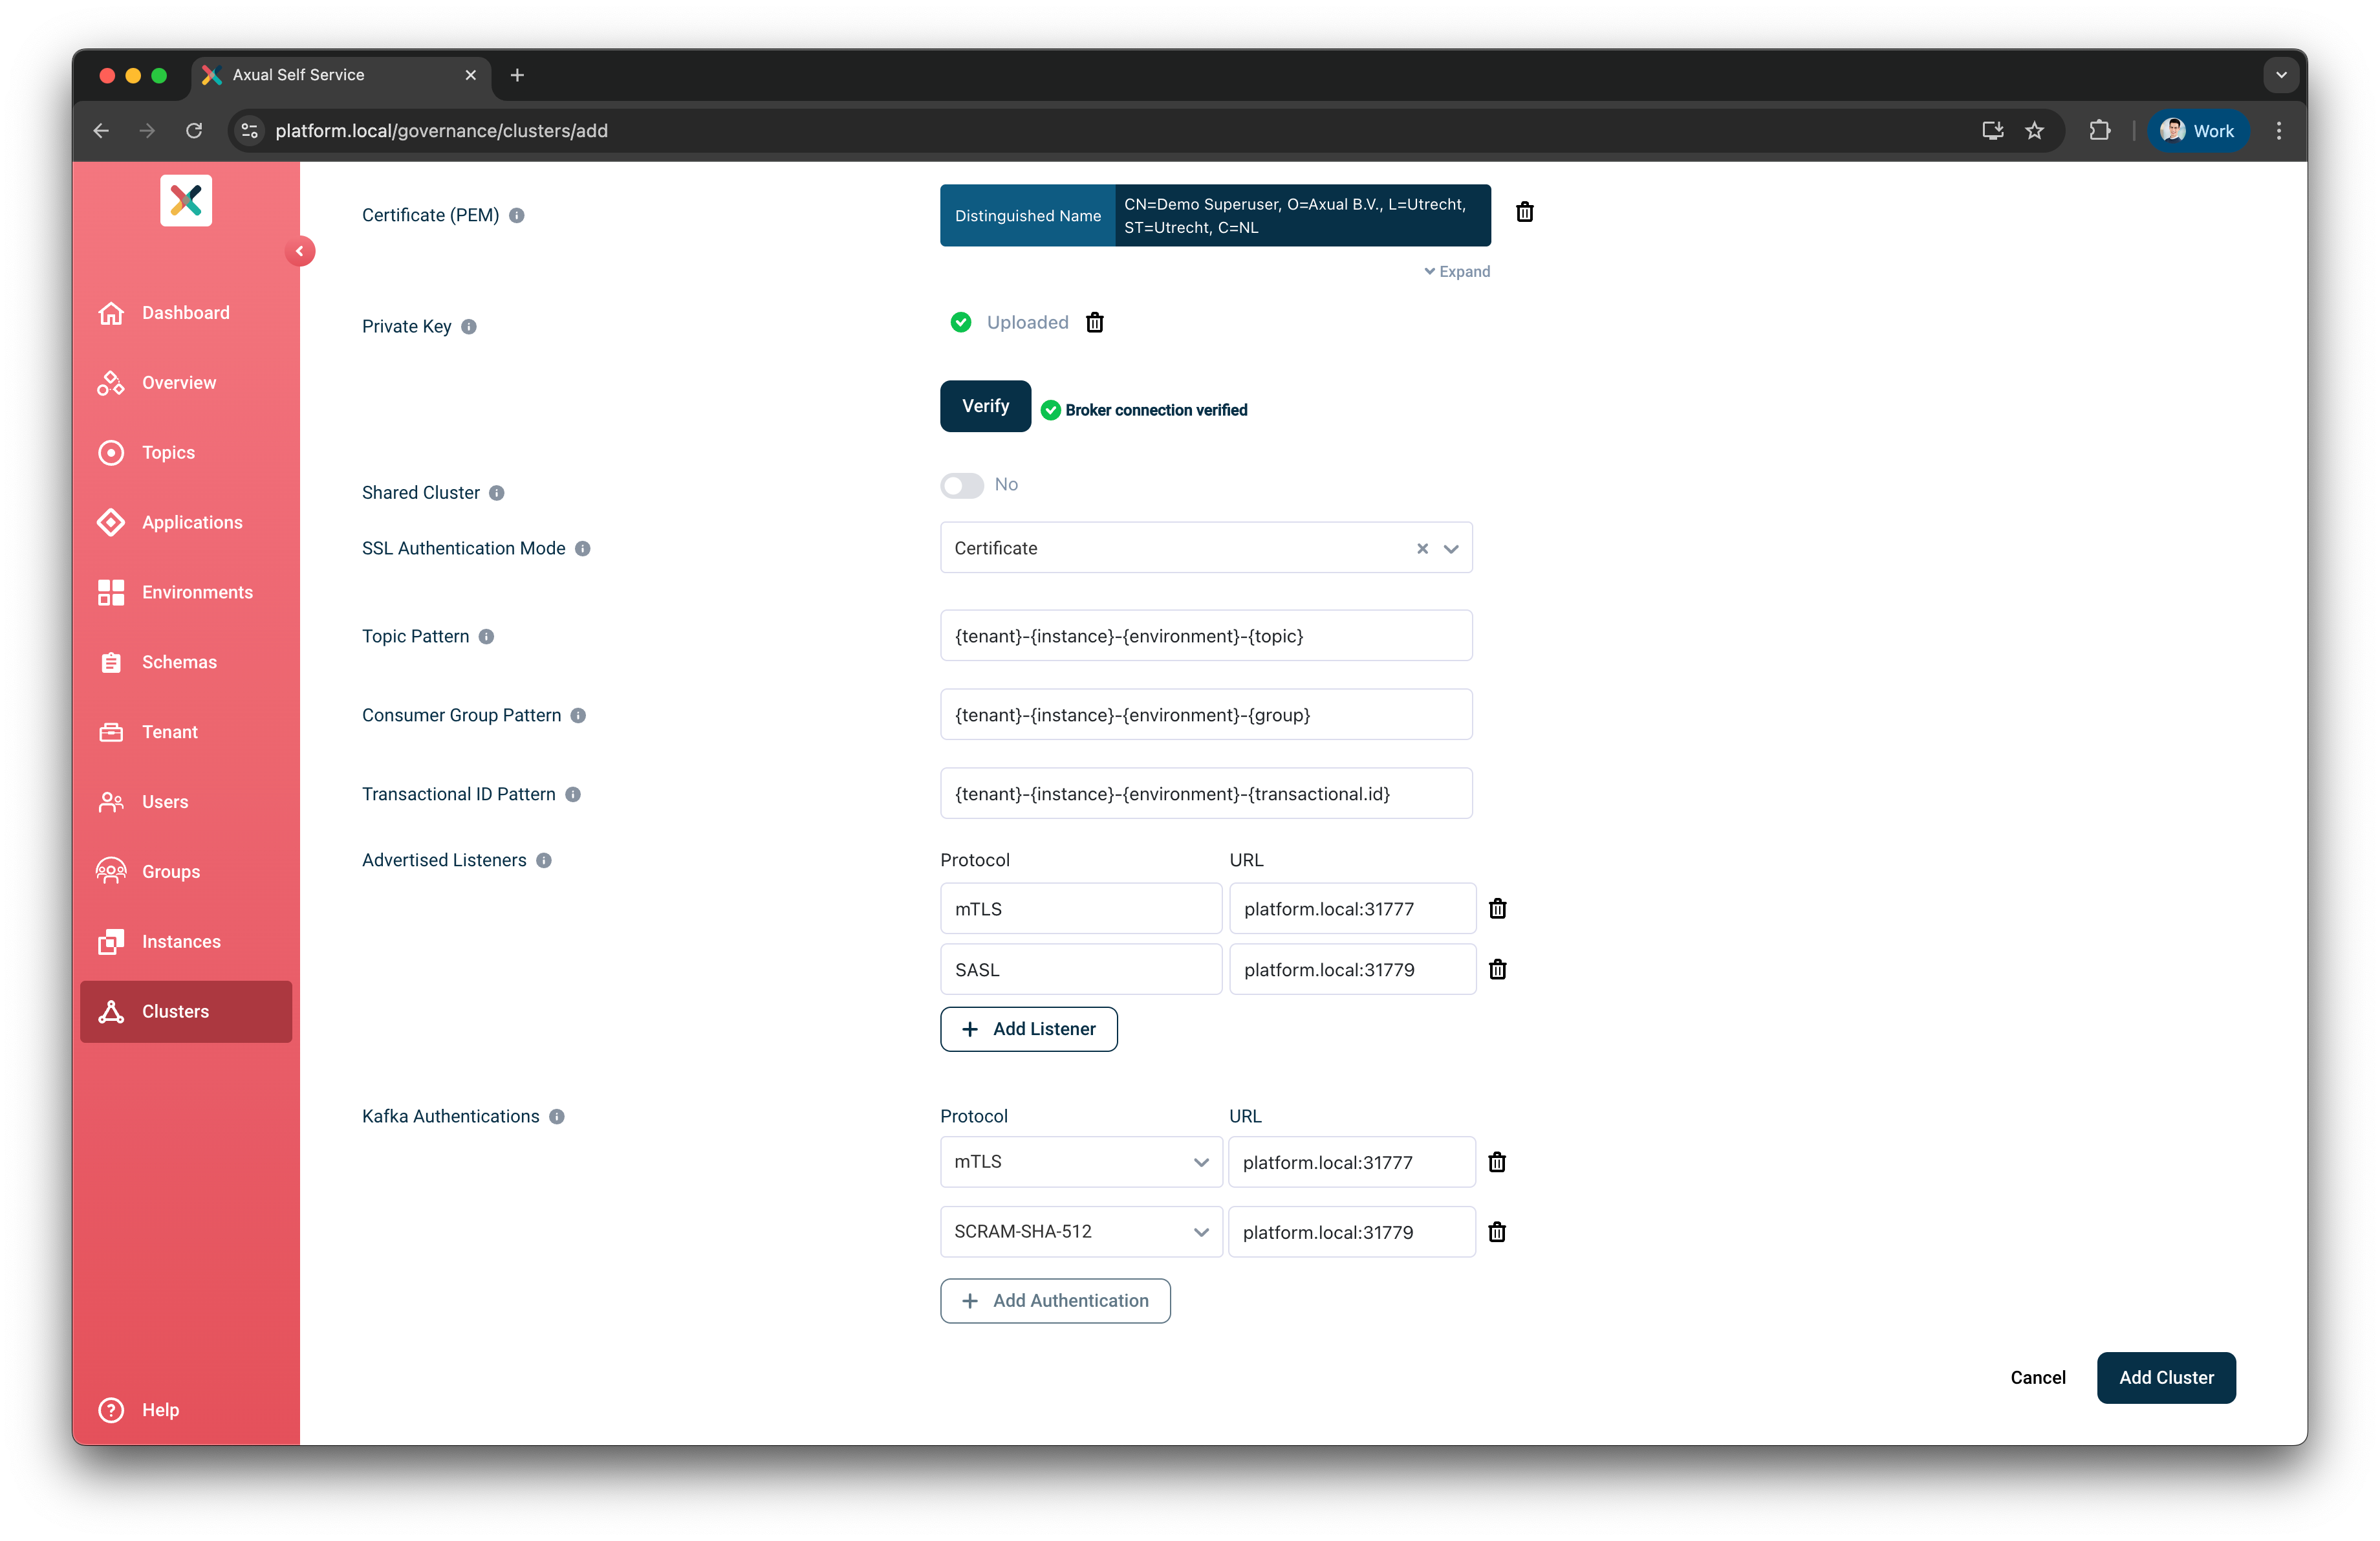Toggle Shared Cluster to Yes
The width and height of the screenshot is (2380, 1541).
click(x=961, y=485)
